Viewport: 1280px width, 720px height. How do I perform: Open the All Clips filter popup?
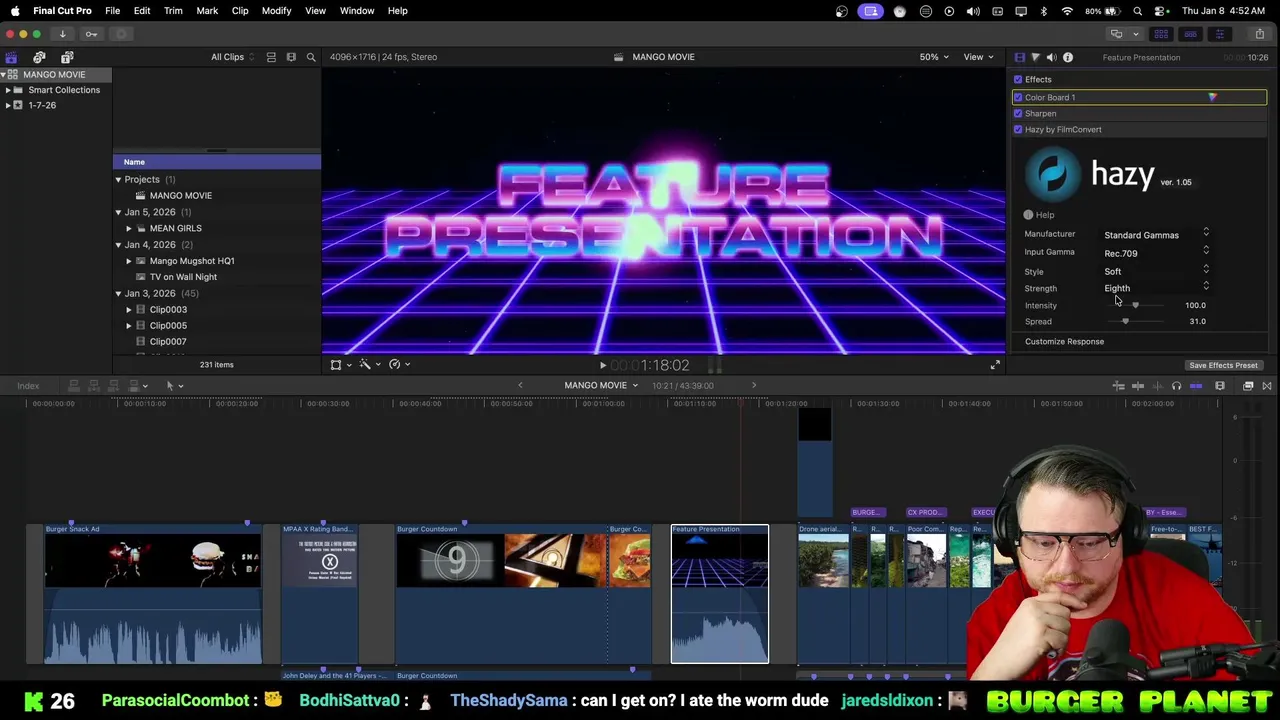click(x=232, y=57)
